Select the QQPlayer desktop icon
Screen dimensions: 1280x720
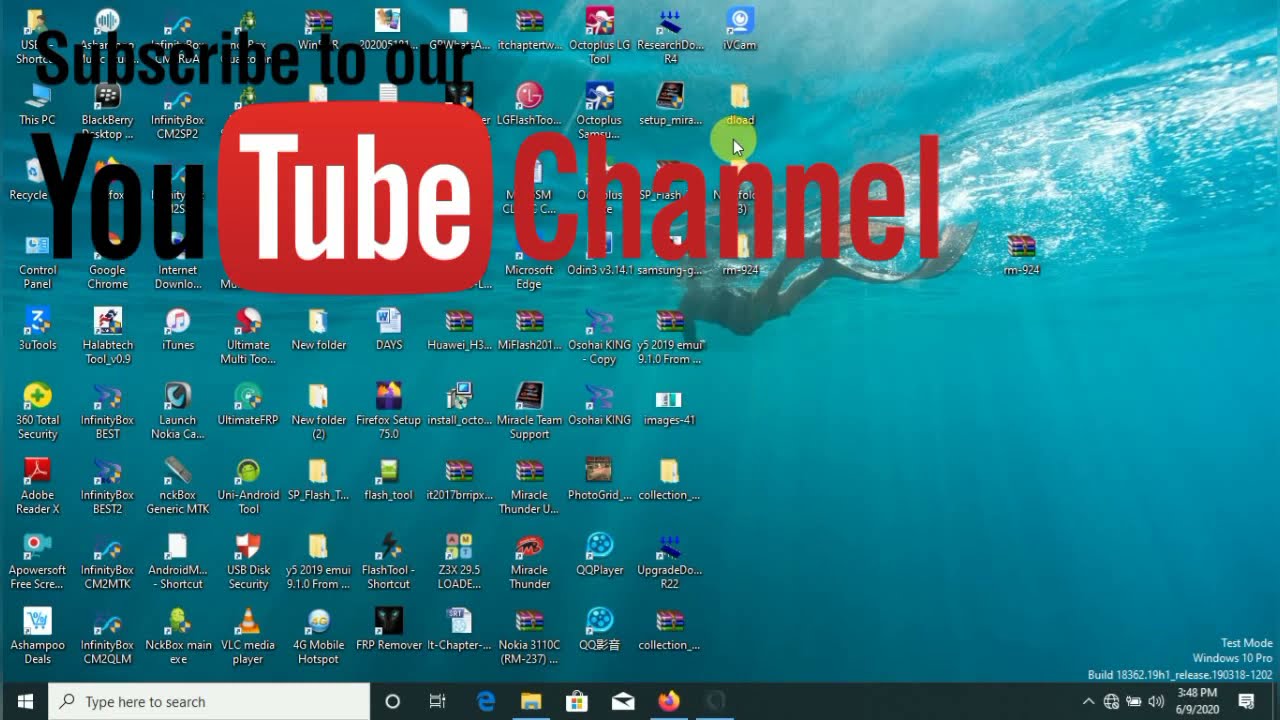pos(600,554)
